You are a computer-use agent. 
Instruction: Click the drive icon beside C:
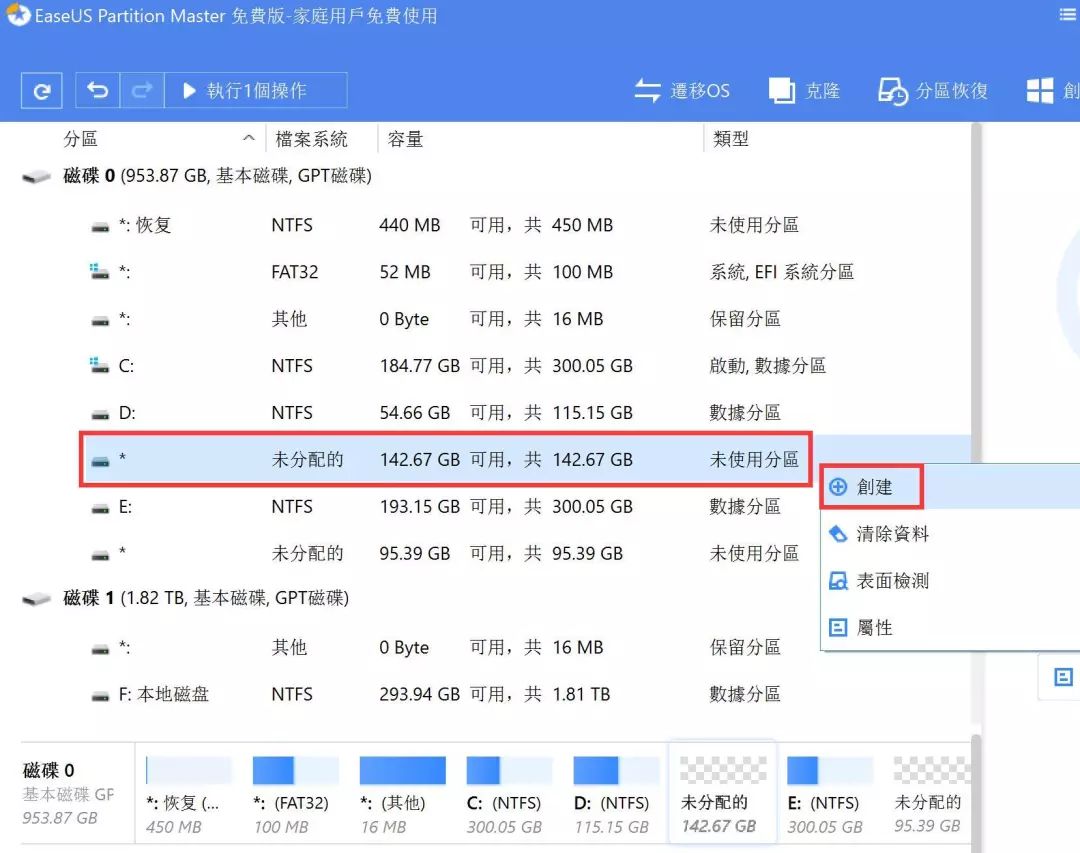pos(100,366)
